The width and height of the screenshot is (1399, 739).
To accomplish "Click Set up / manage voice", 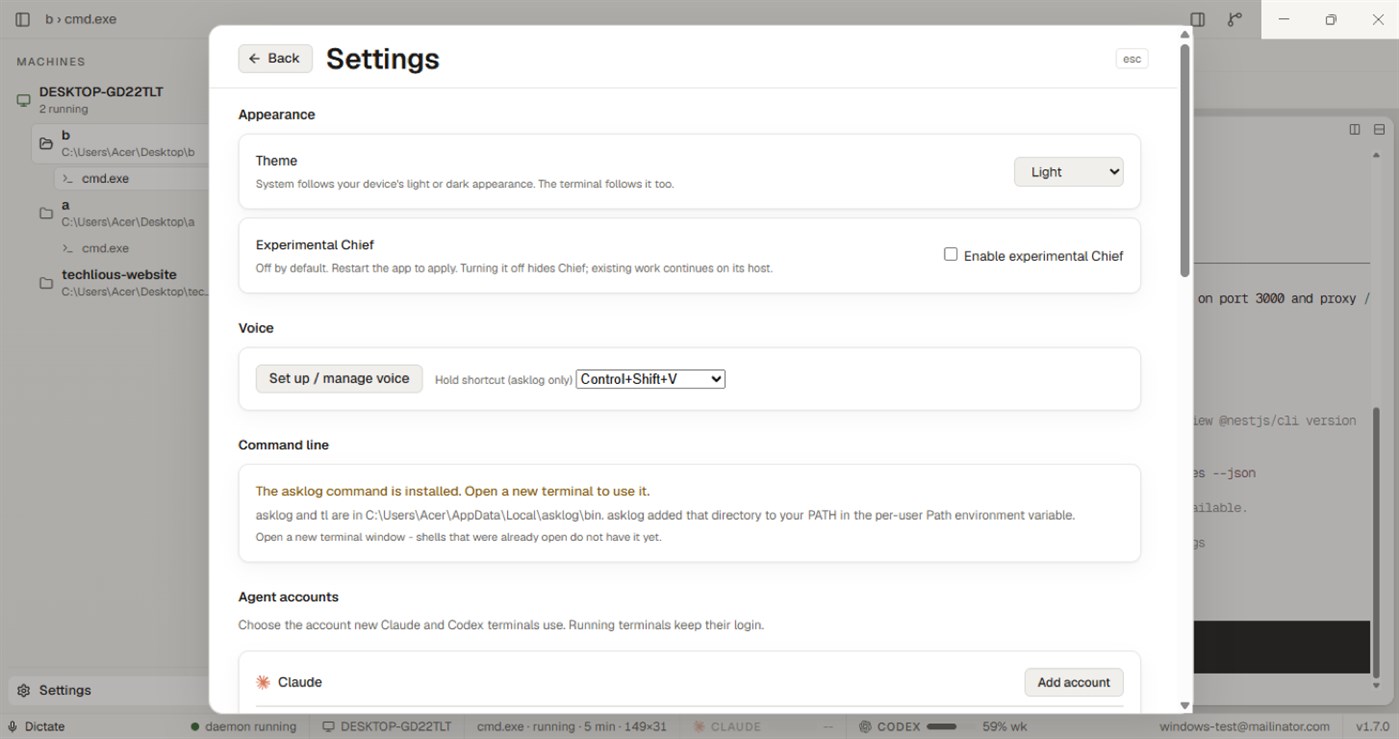I will pos(339,378).
